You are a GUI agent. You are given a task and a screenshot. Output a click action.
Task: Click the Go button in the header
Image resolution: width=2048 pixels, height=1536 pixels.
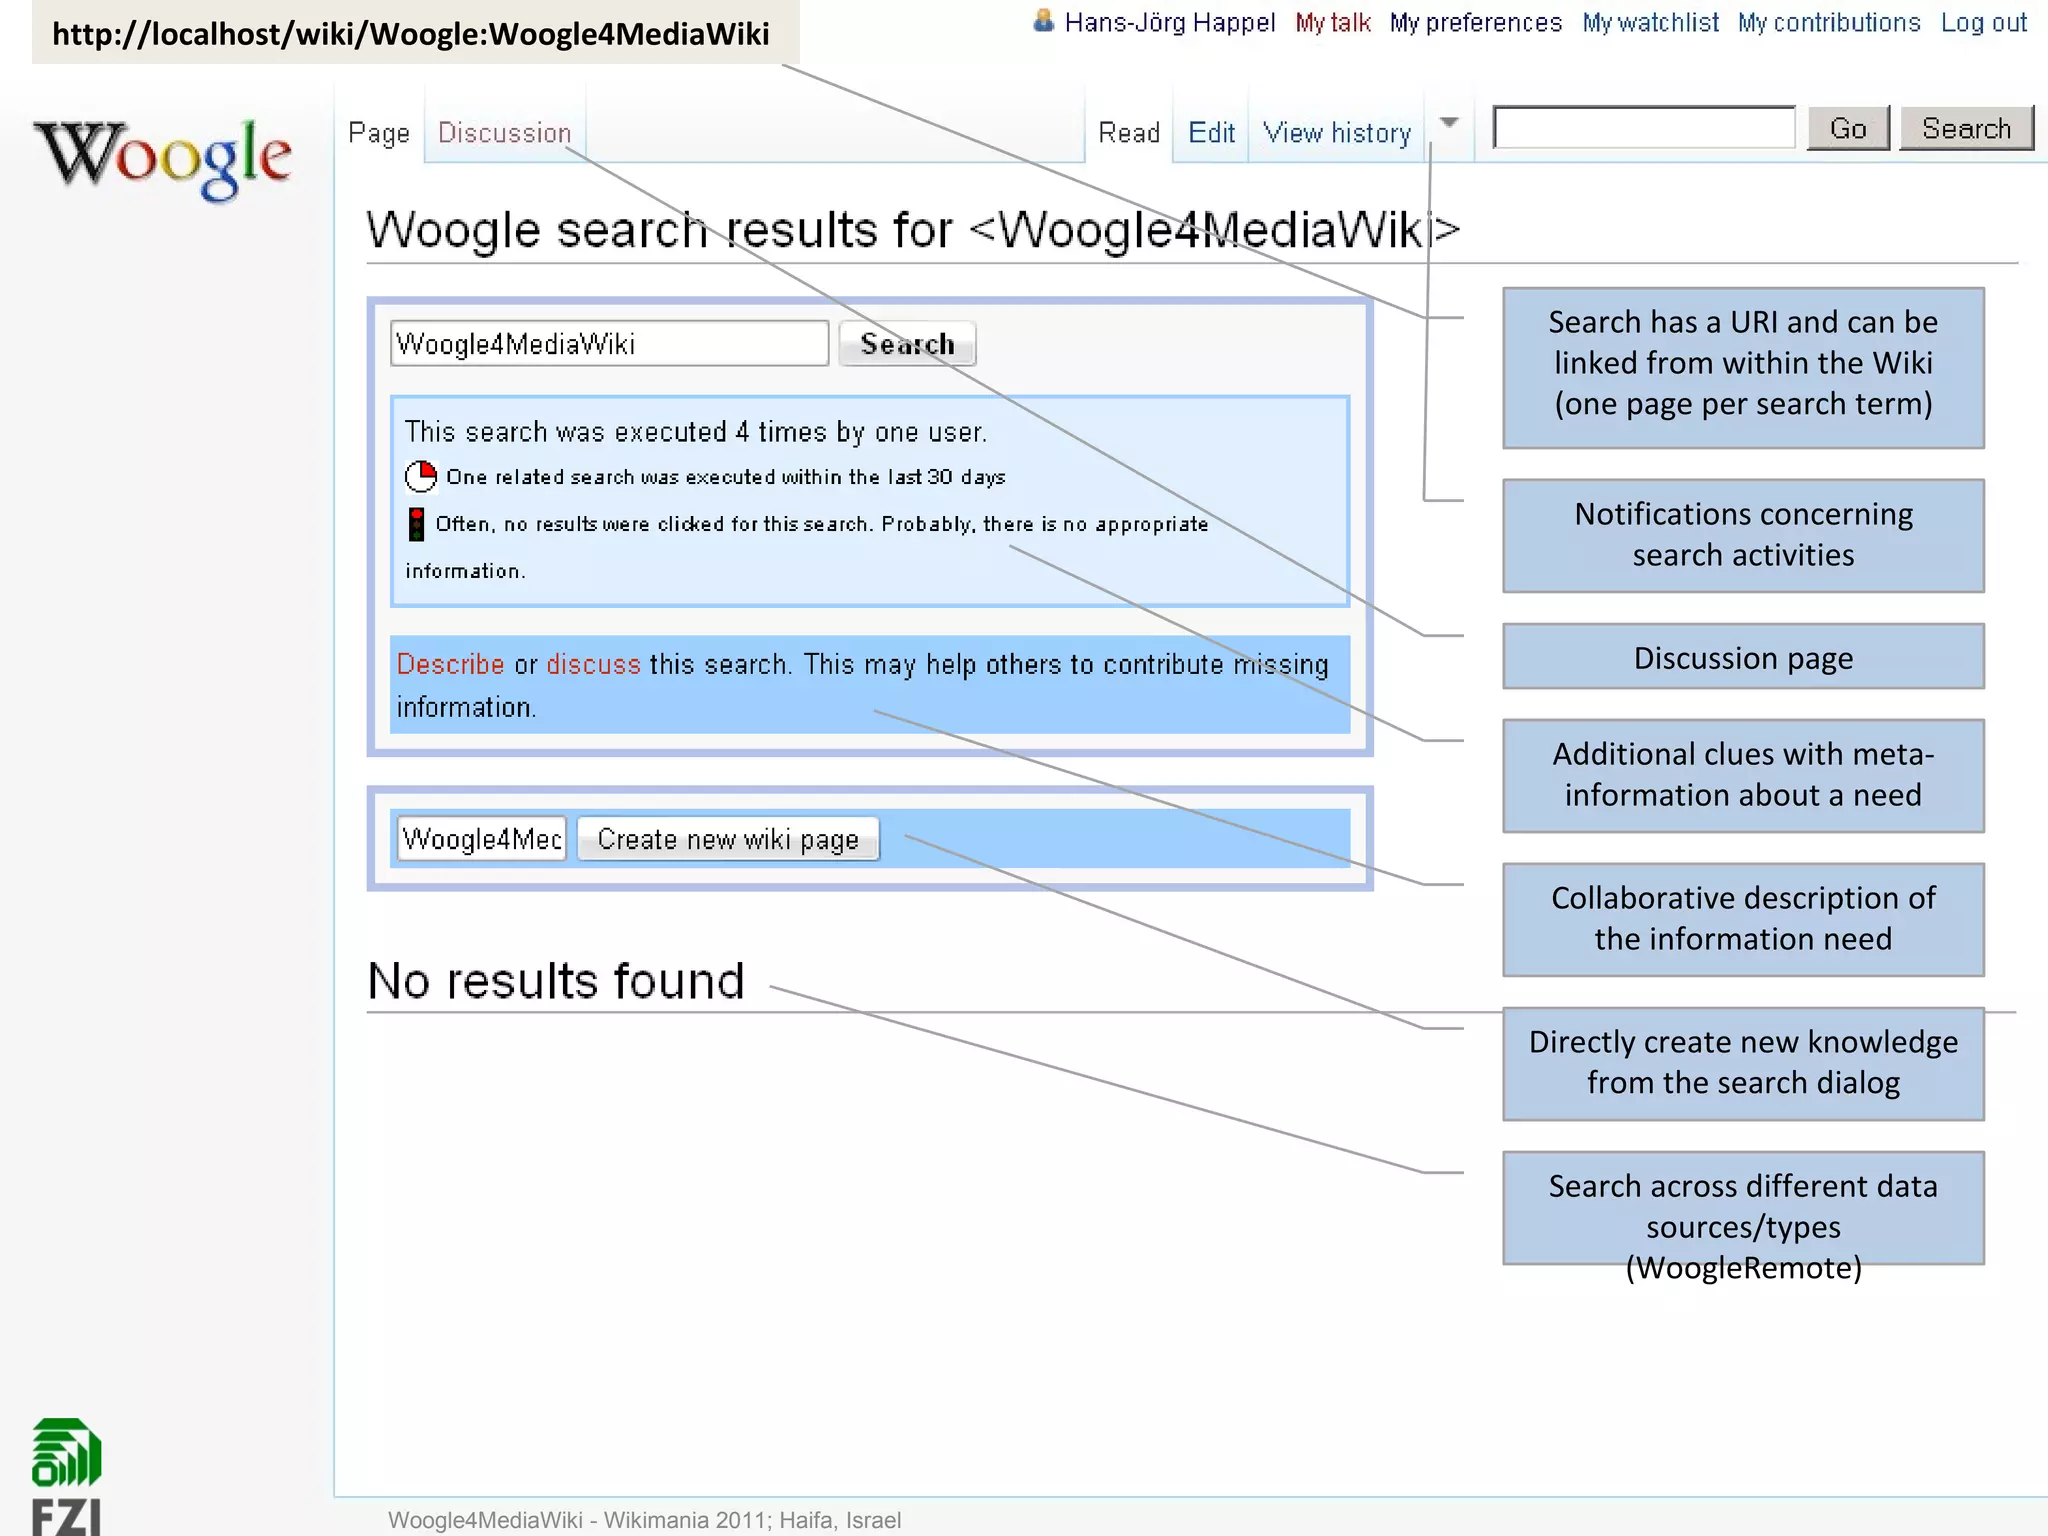point(1848,128)
